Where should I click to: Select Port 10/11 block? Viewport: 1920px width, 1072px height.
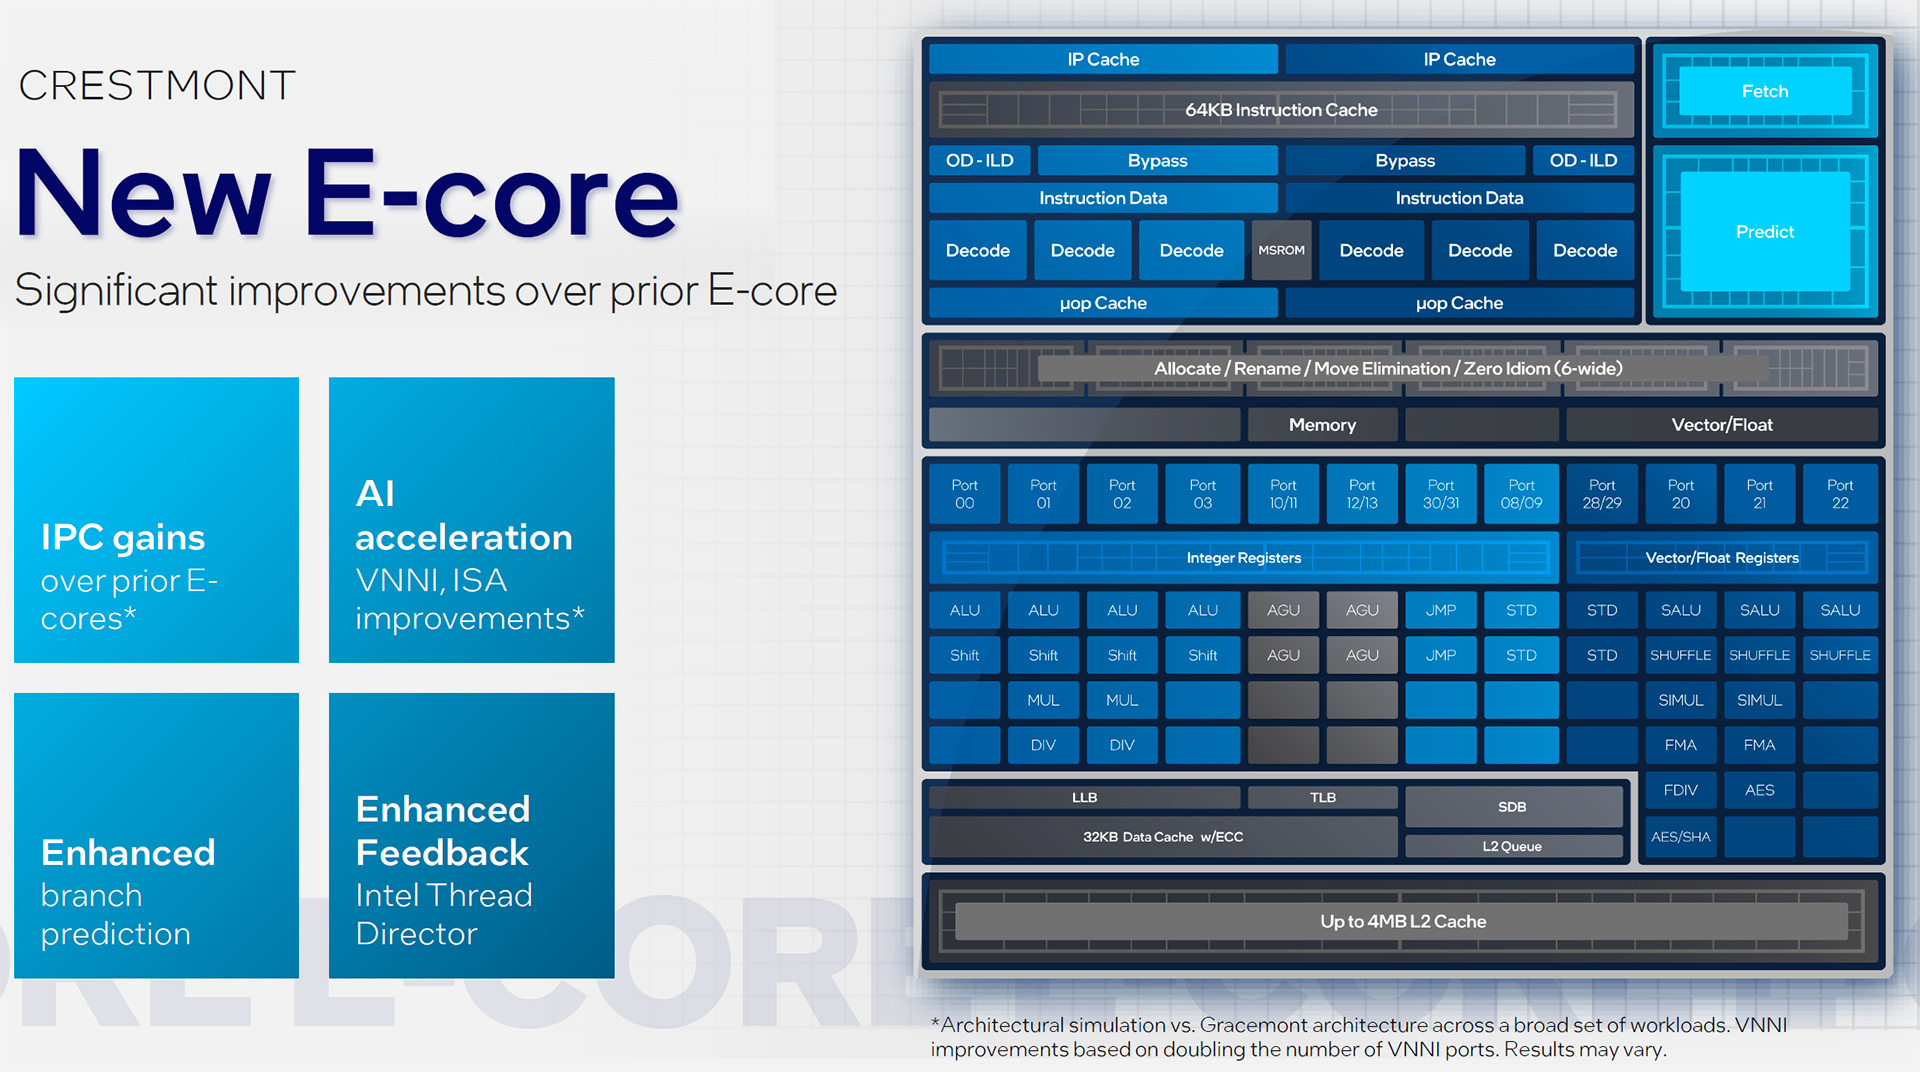click(1283, 494)
